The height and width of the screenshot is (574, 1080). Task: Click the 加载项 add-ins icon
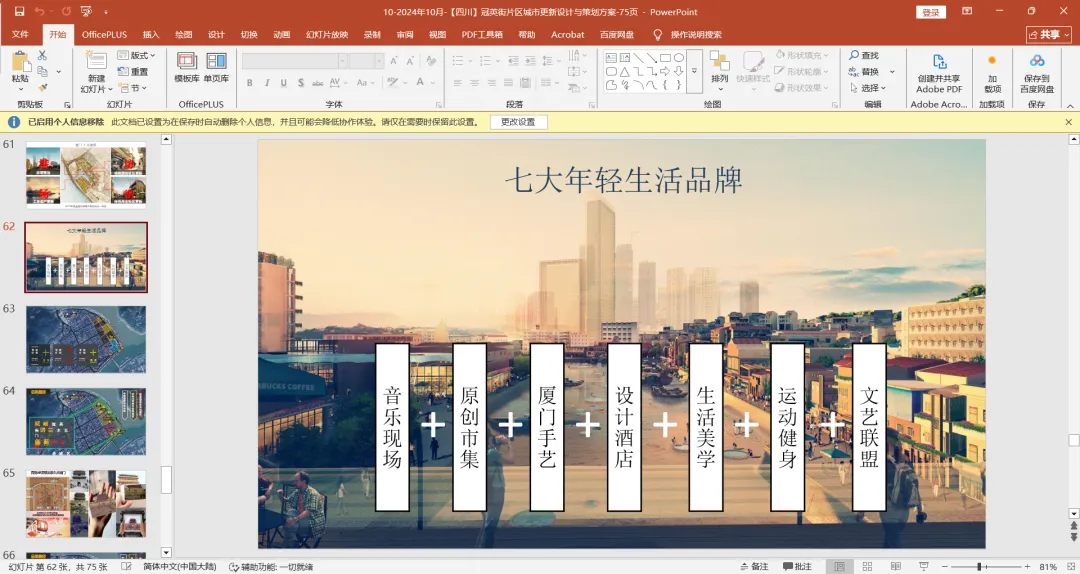pyautogui.click(x=993, y=61)
